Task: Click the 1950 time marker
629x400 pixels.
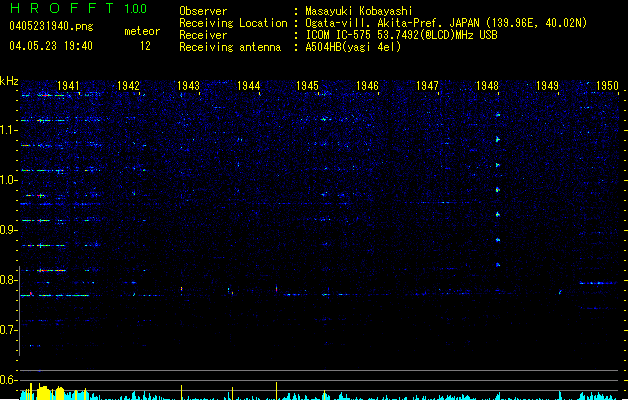Action: click(607, 85)
